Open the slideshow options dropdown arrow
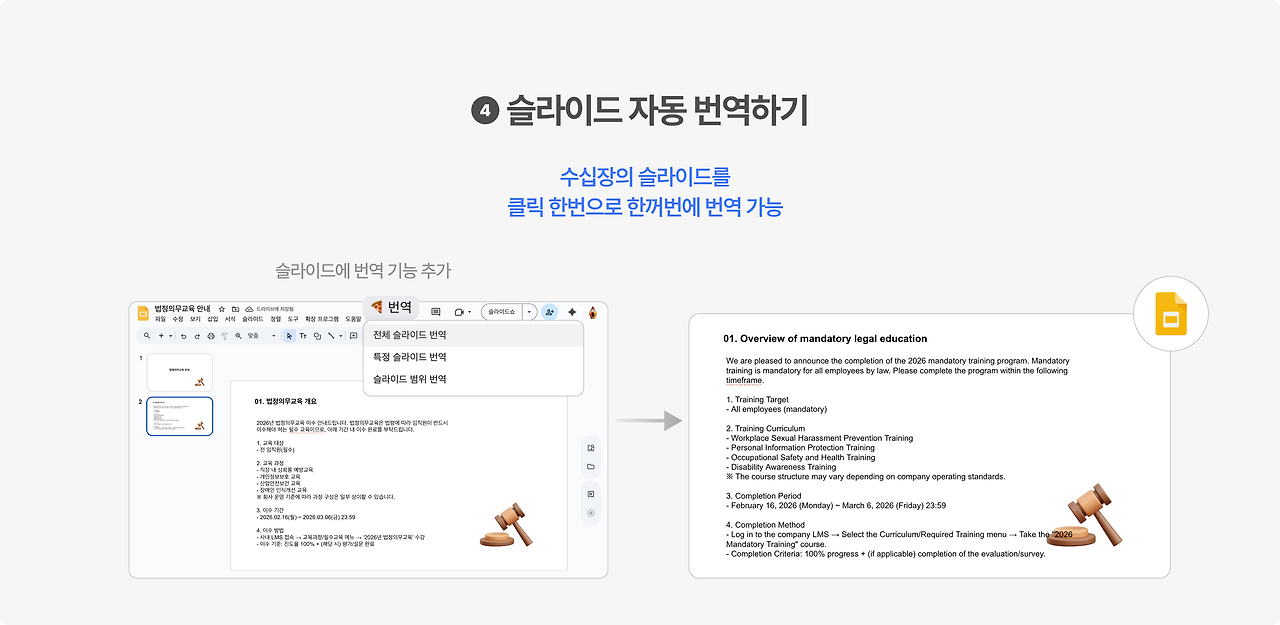The image size is (1280, 625). [531, 312]
